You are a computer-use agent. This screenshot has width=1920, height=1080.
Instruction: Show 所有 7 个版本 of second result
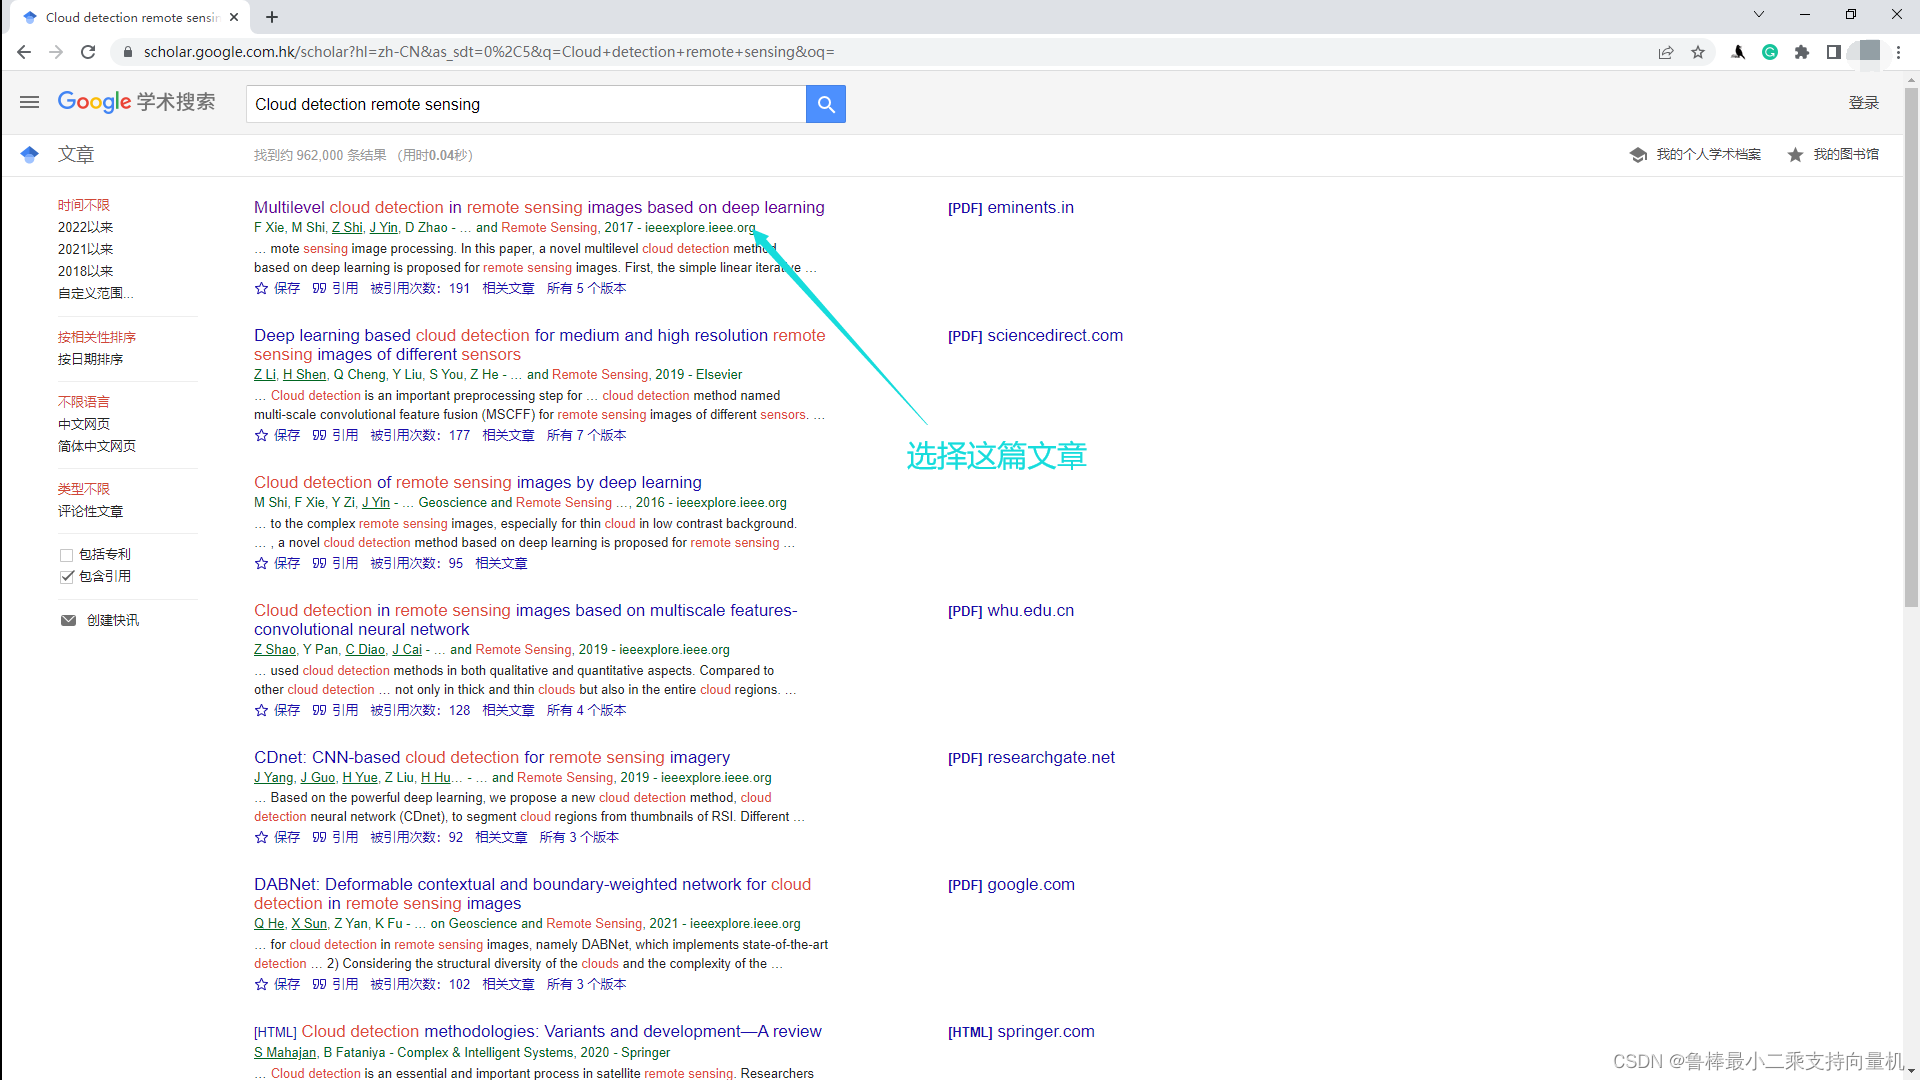tap(586, 435)
